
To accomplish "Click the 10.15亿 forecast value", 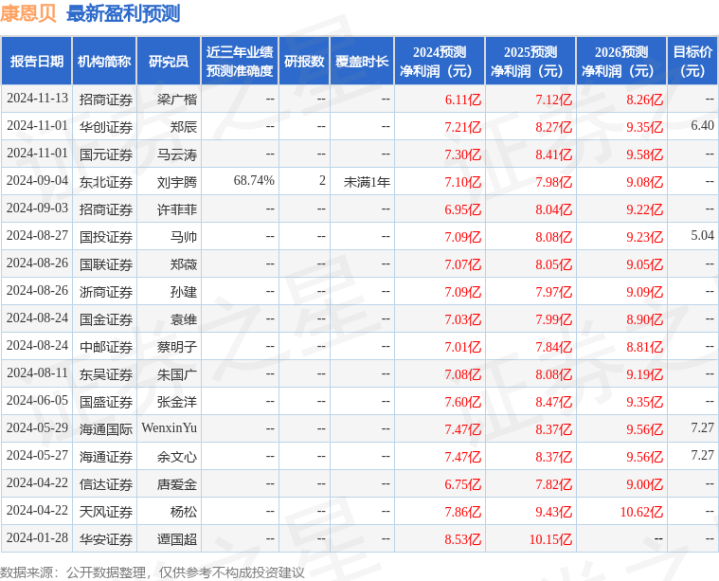I will (x=551, y=540).
